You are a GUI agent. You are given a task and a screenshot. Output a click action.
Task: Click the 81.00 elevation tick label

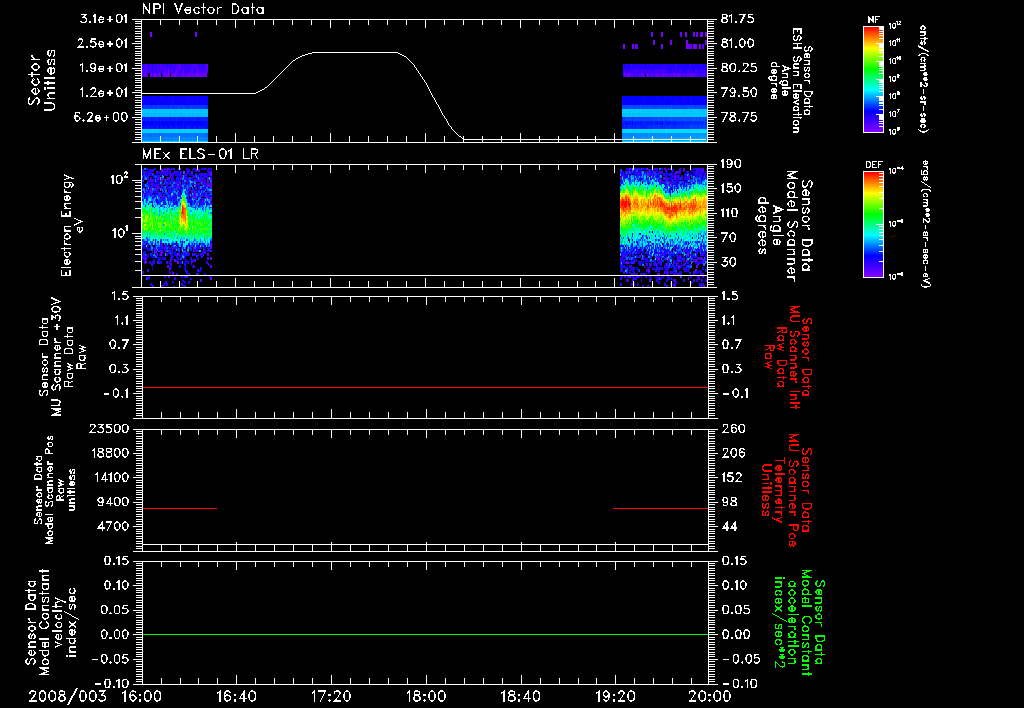coord(738,43)
